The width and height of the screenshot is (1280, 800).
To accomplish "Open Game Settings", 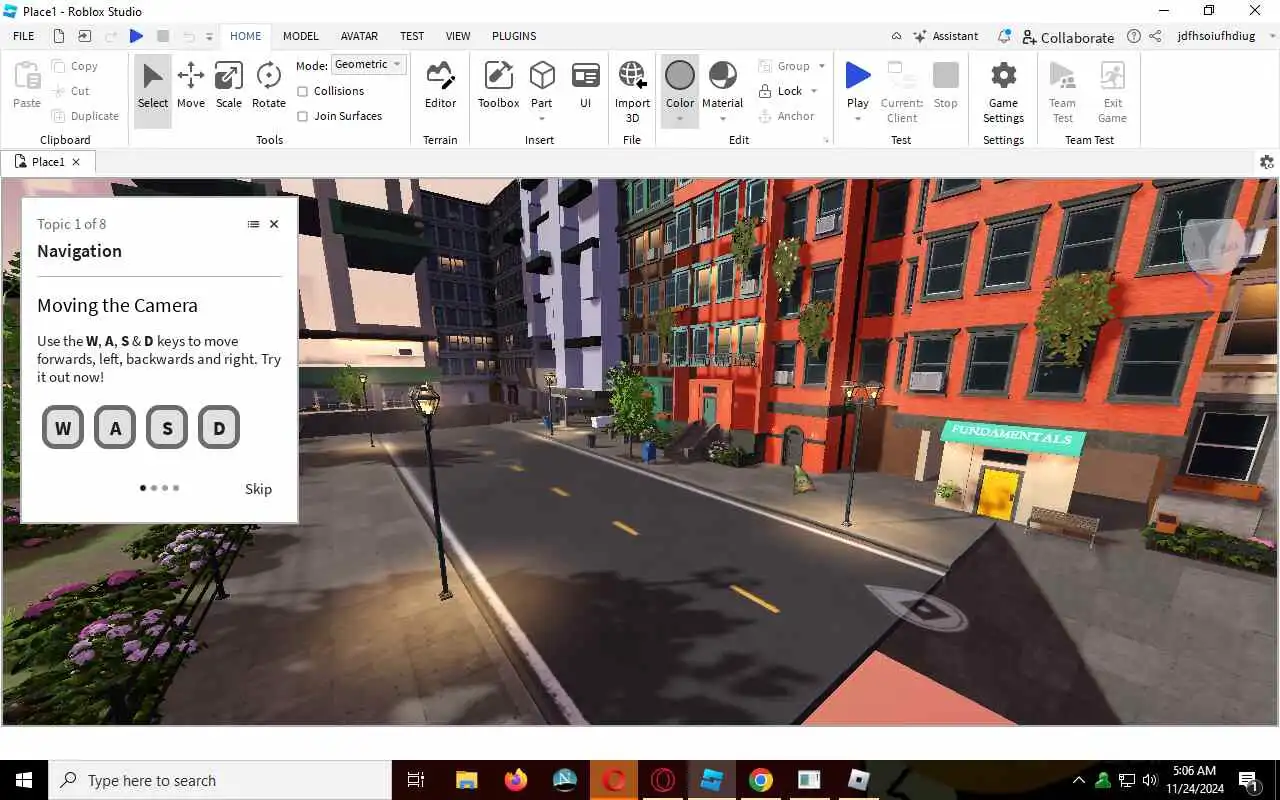I will click(1003, 92).
